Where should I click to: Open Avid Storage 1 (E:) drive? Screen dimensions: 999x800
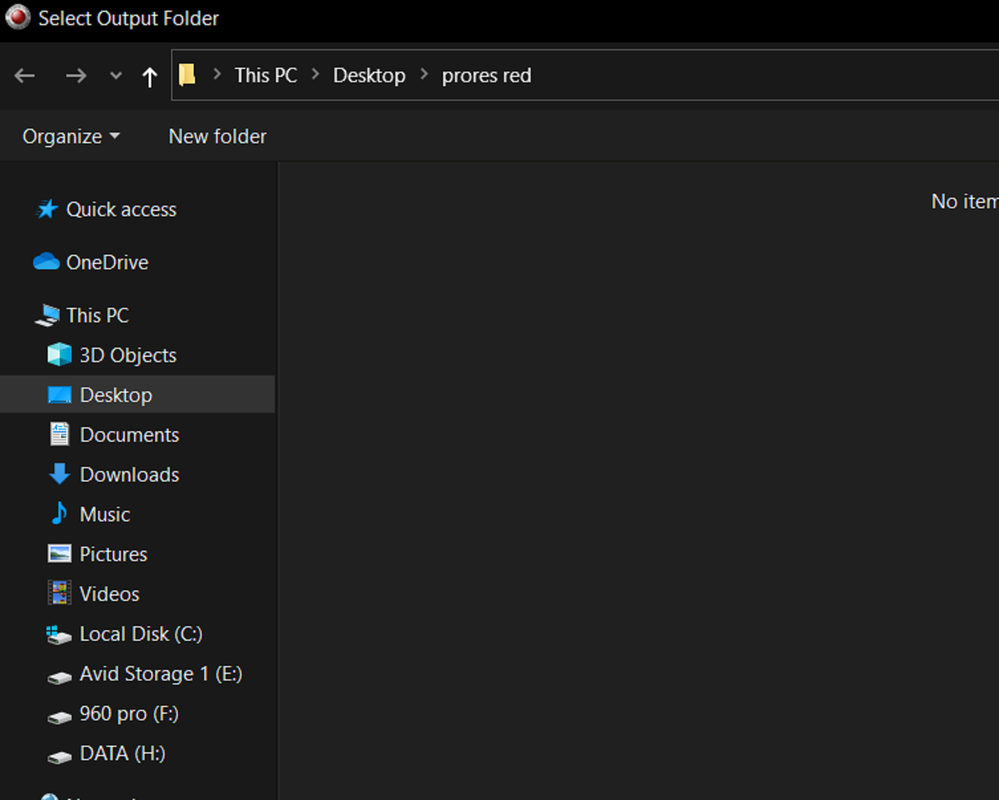(x=161, y=674)
